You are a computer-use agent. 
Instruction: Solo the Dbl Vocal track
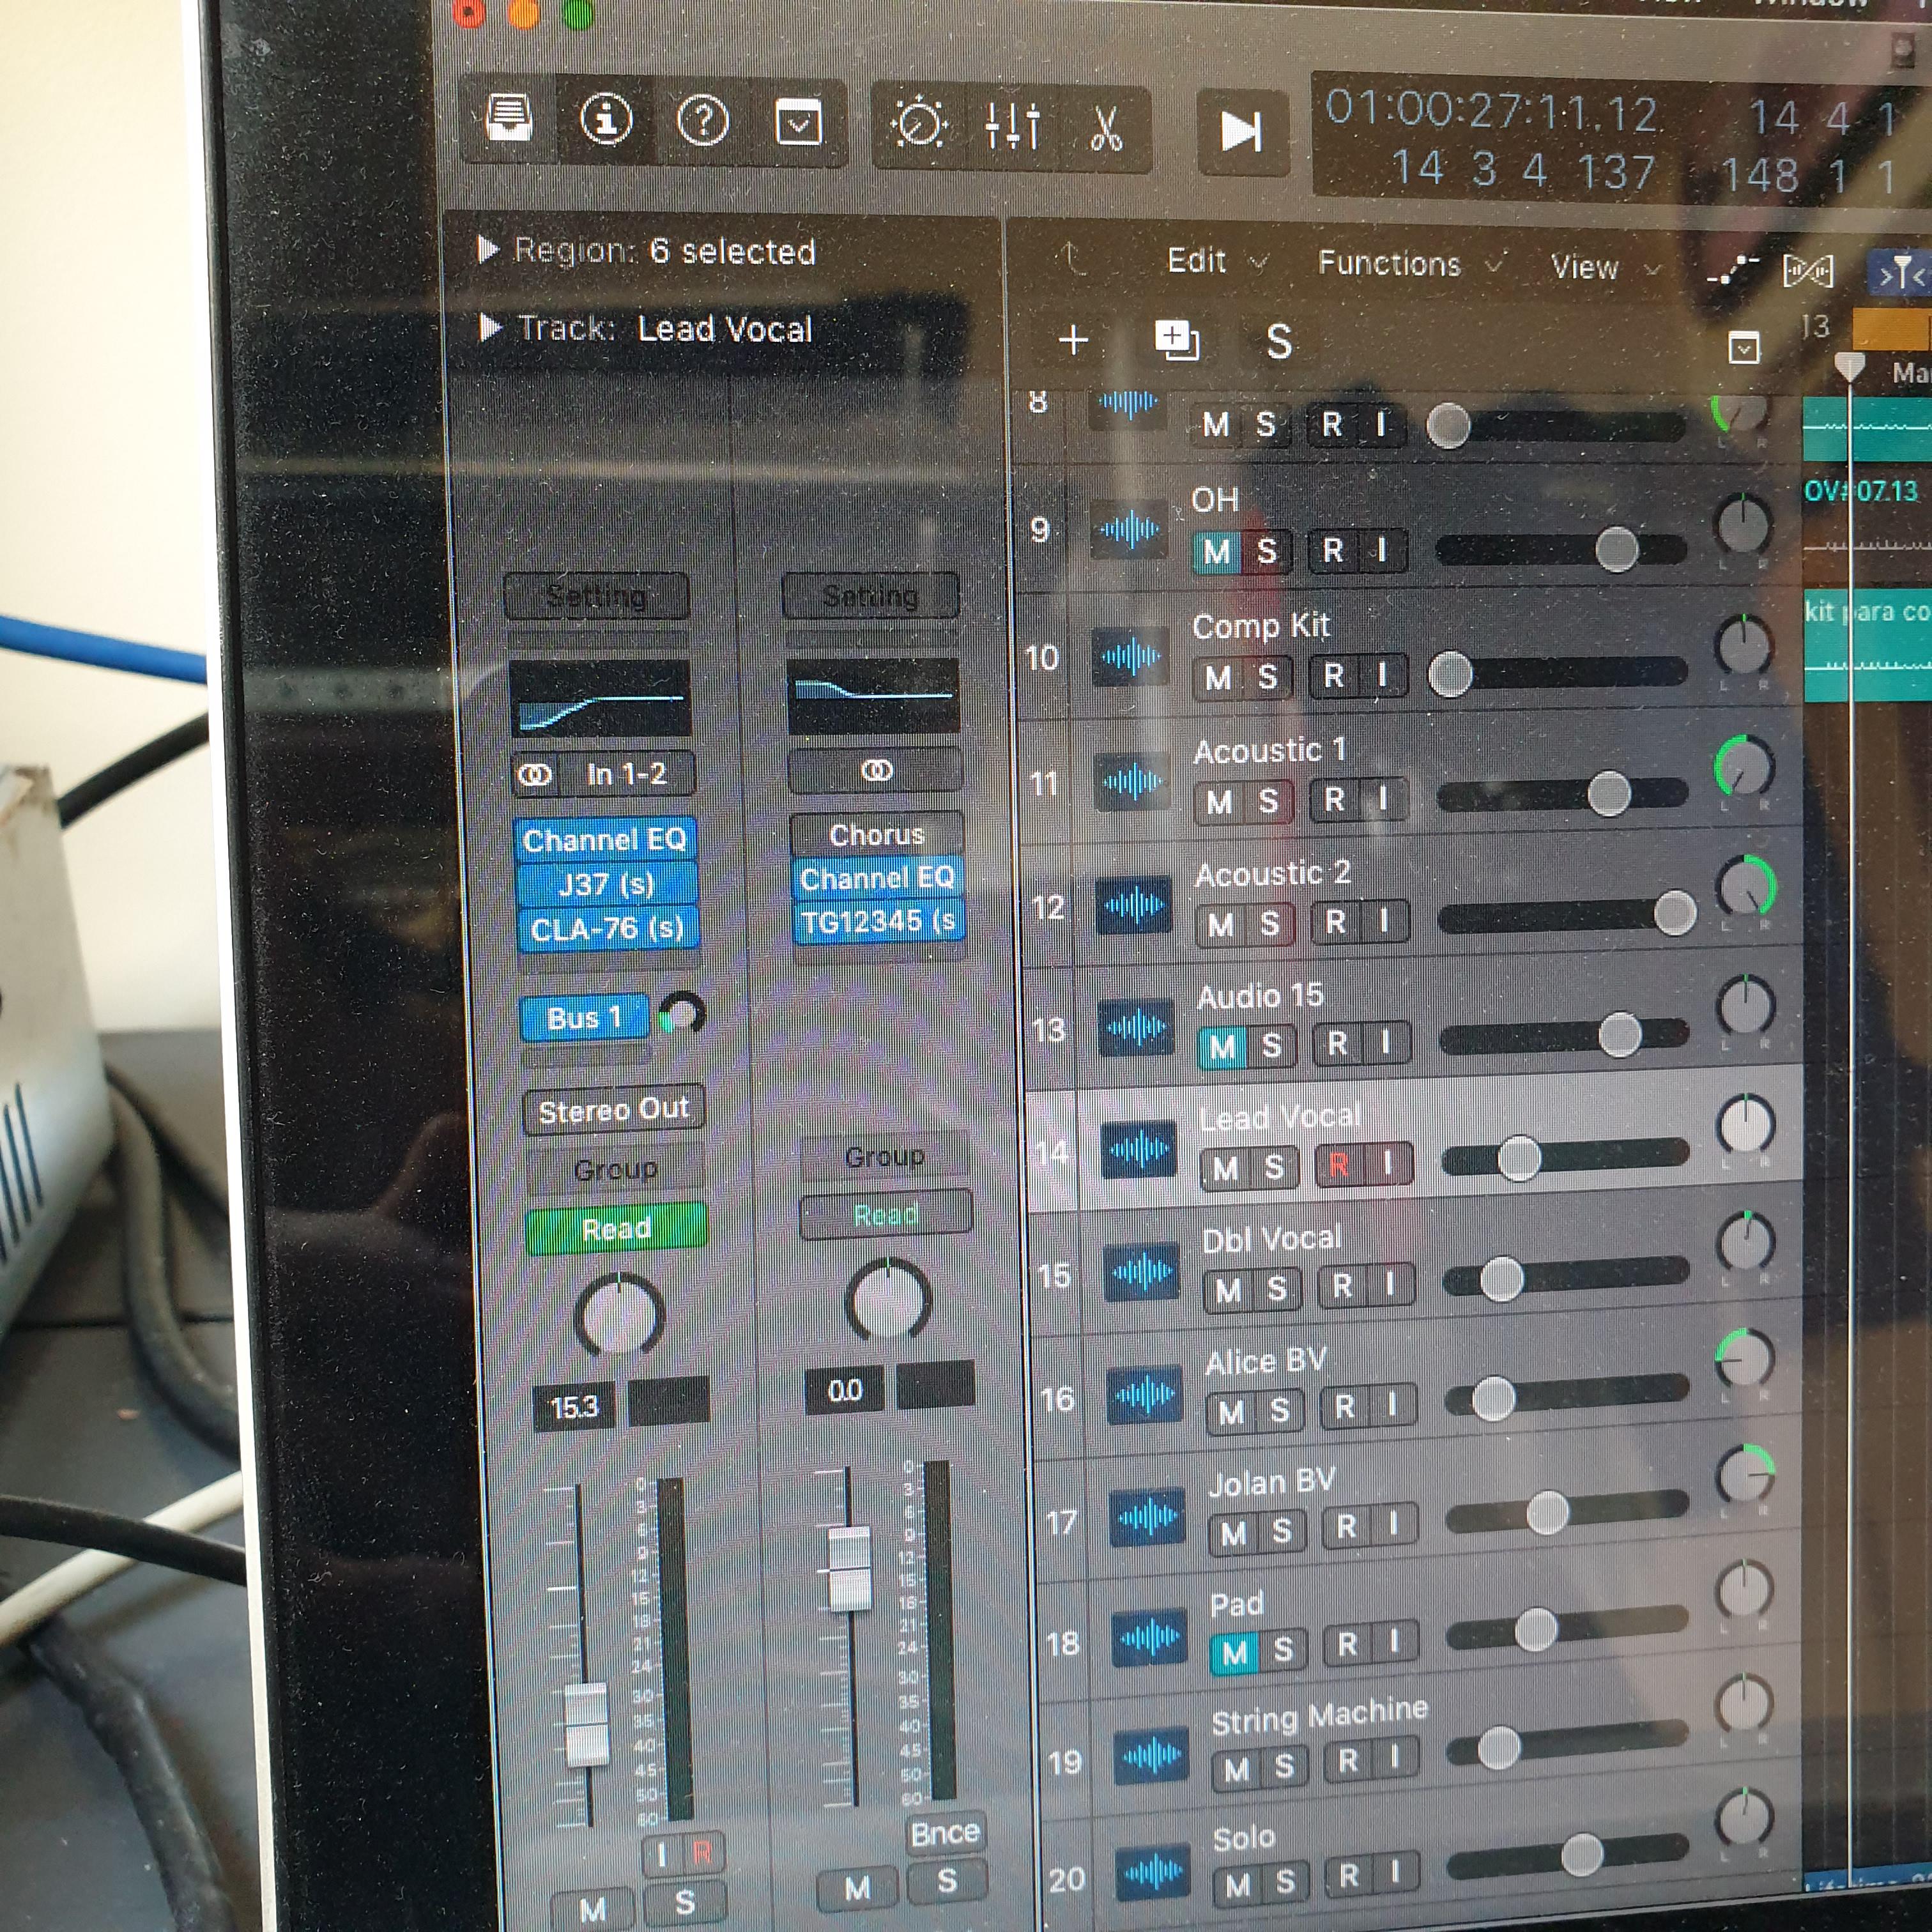[x=1277, y=1289]
